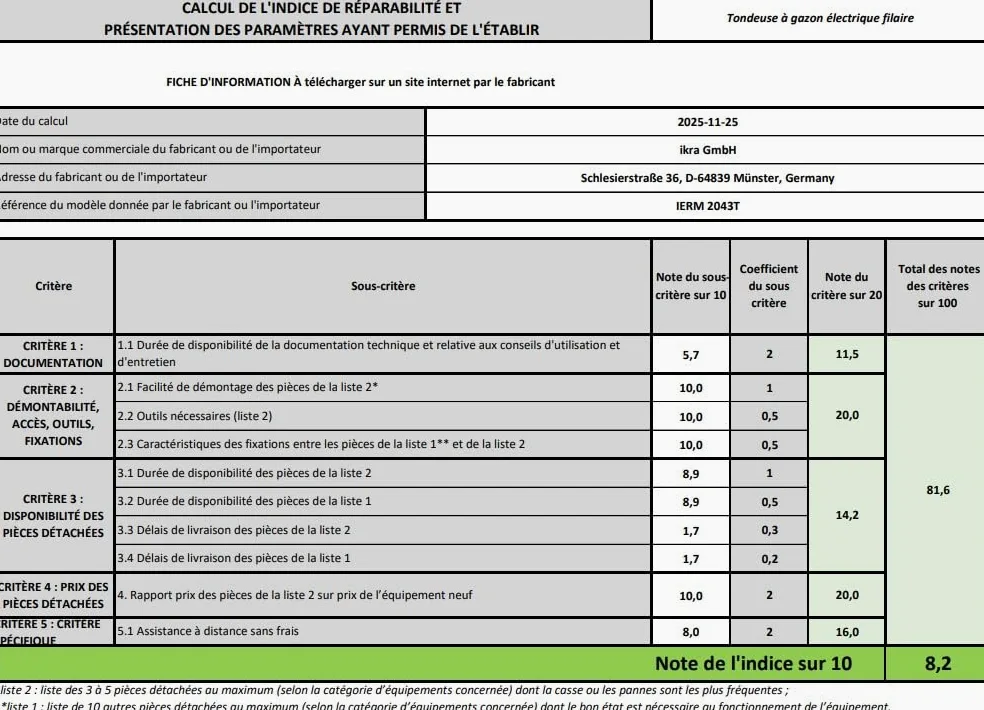984x710 pixels.
Task: Click sub-criterion 2.1 Facilité de démontage
Action: click(383, 387)
